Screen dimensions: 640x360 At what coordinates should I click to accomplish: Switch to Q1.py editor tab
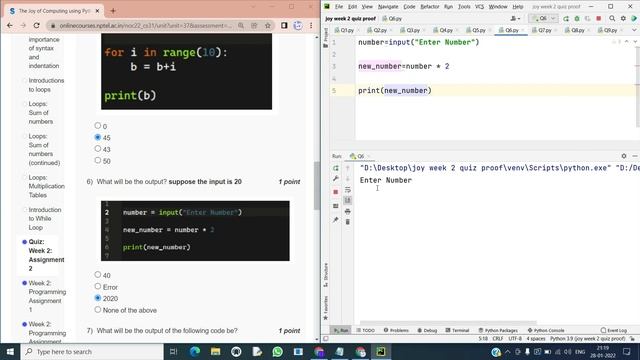coord(347,30)
